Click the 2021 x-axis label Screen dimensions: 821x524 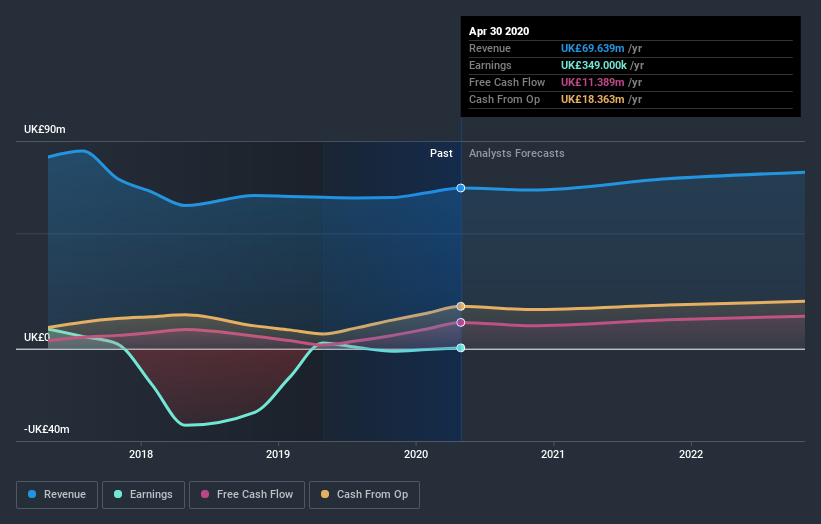(553, 454)
